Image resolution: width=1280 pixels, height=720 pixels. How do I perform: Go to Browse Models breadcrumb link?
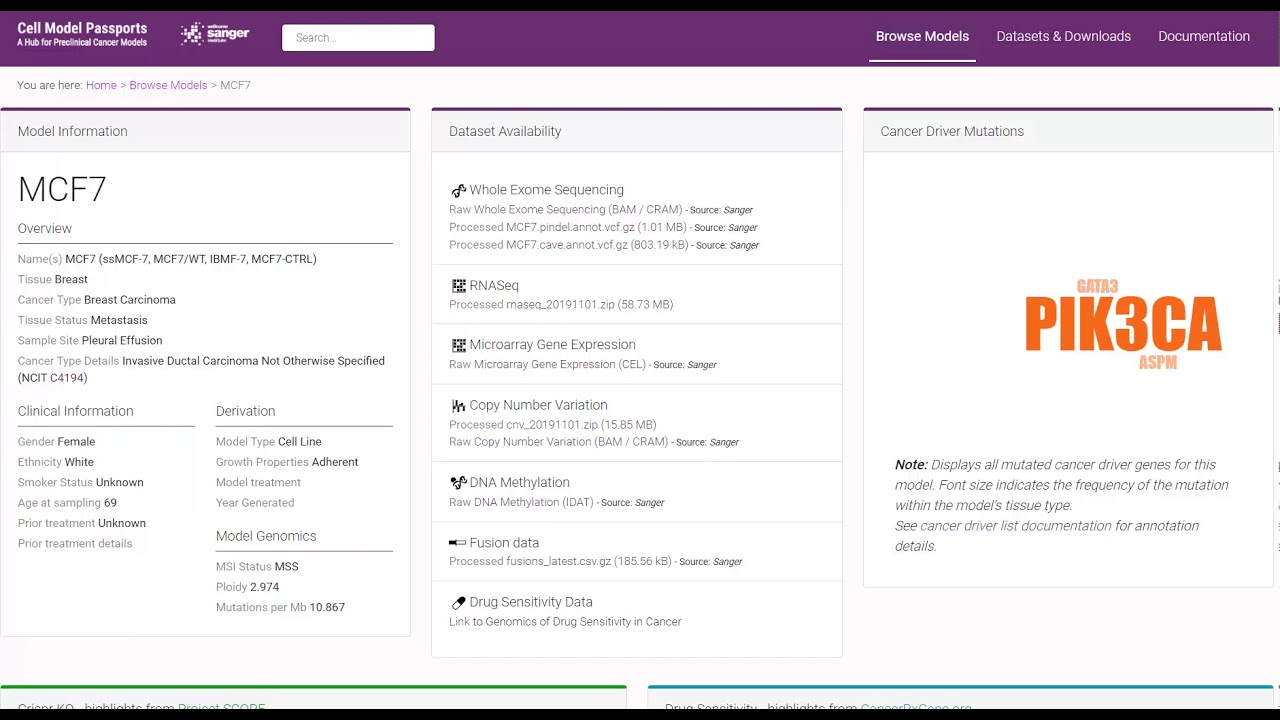click(168, 85)
